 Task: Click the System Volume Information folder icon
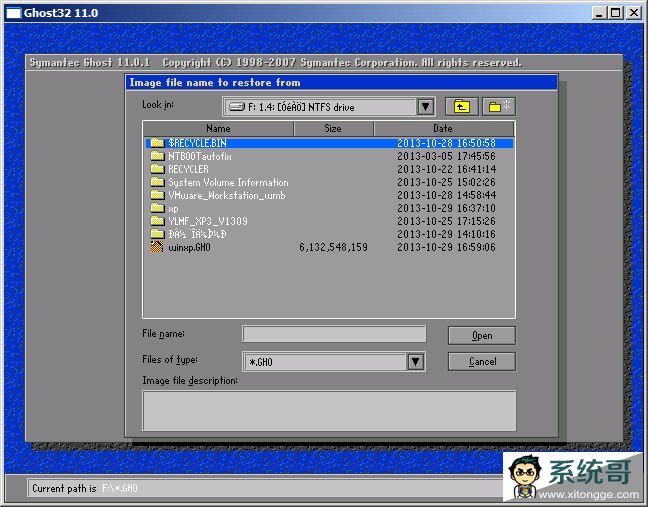click(x=157, y=182)
